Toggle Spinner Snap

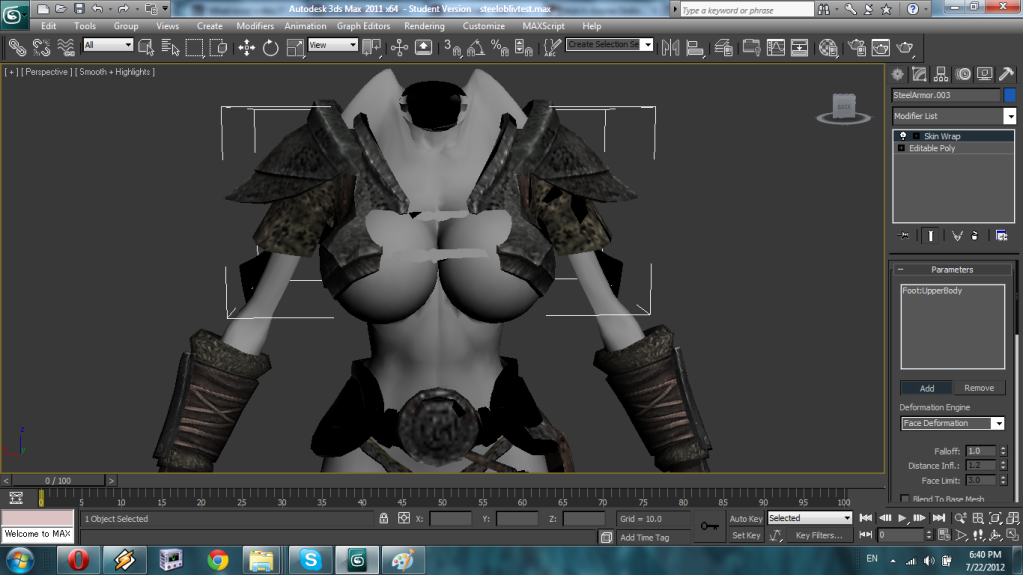(524, 48)
